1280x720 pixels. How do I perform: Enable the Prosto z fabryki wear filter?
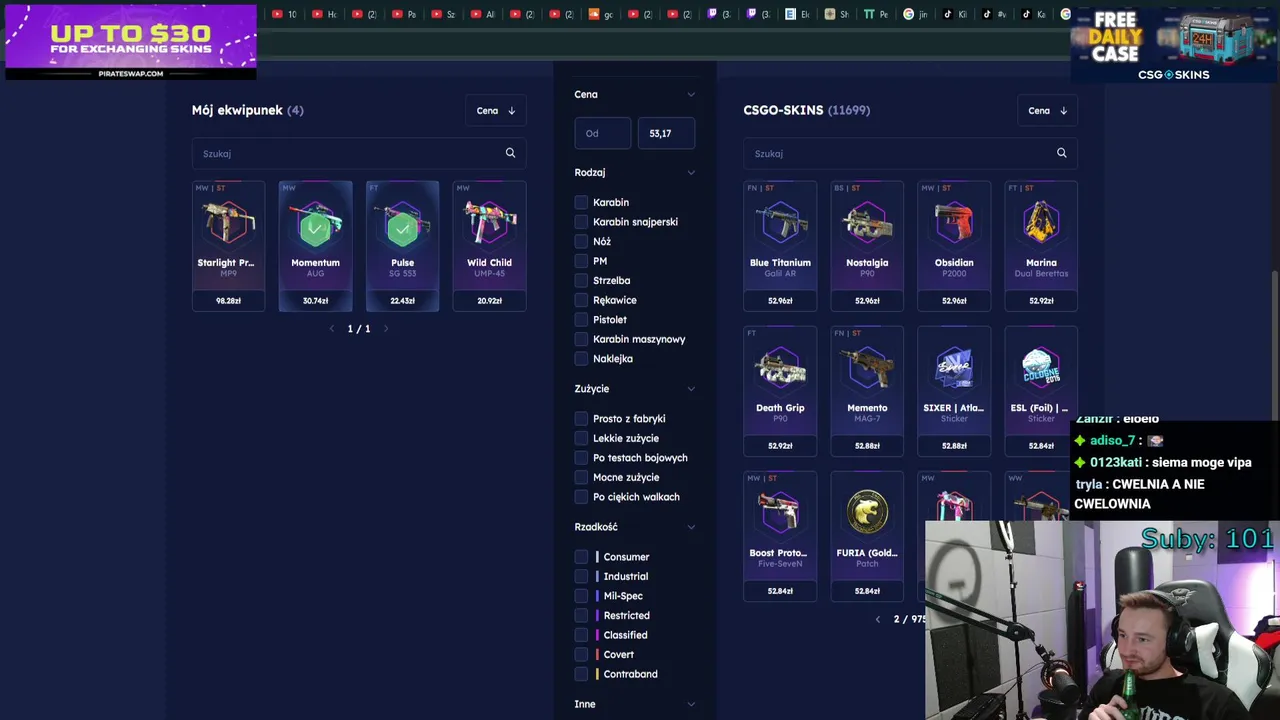coord(581,418)
